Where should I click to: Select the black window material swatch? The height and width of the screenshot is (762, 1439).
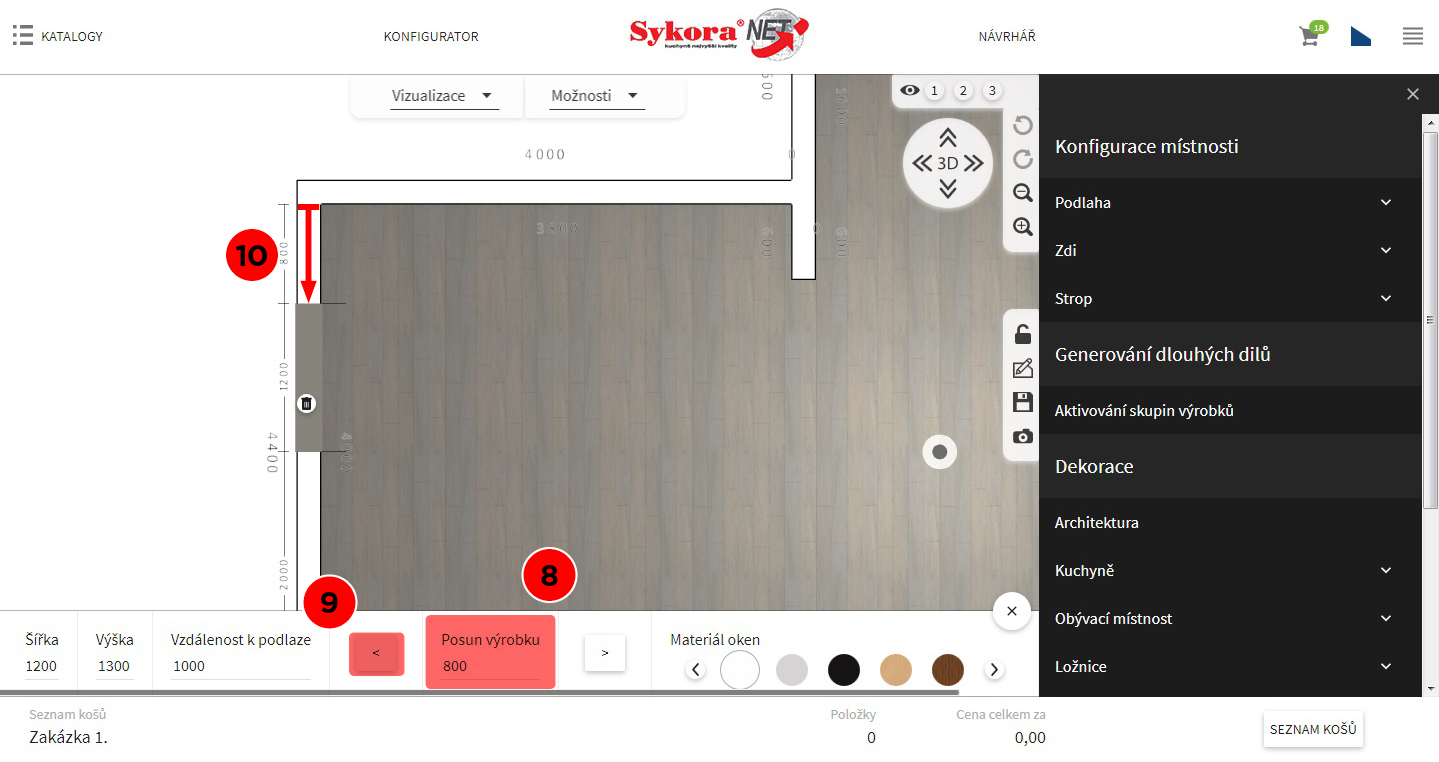(x=844, y=670)
